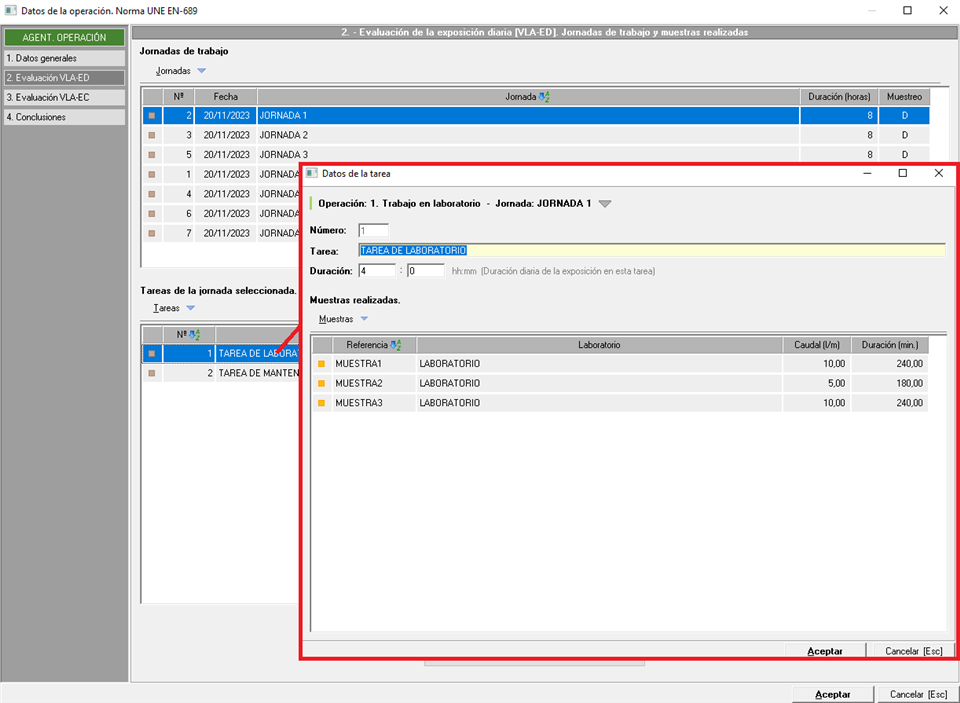Open the 4. Conclusiones section

[64, 117]
